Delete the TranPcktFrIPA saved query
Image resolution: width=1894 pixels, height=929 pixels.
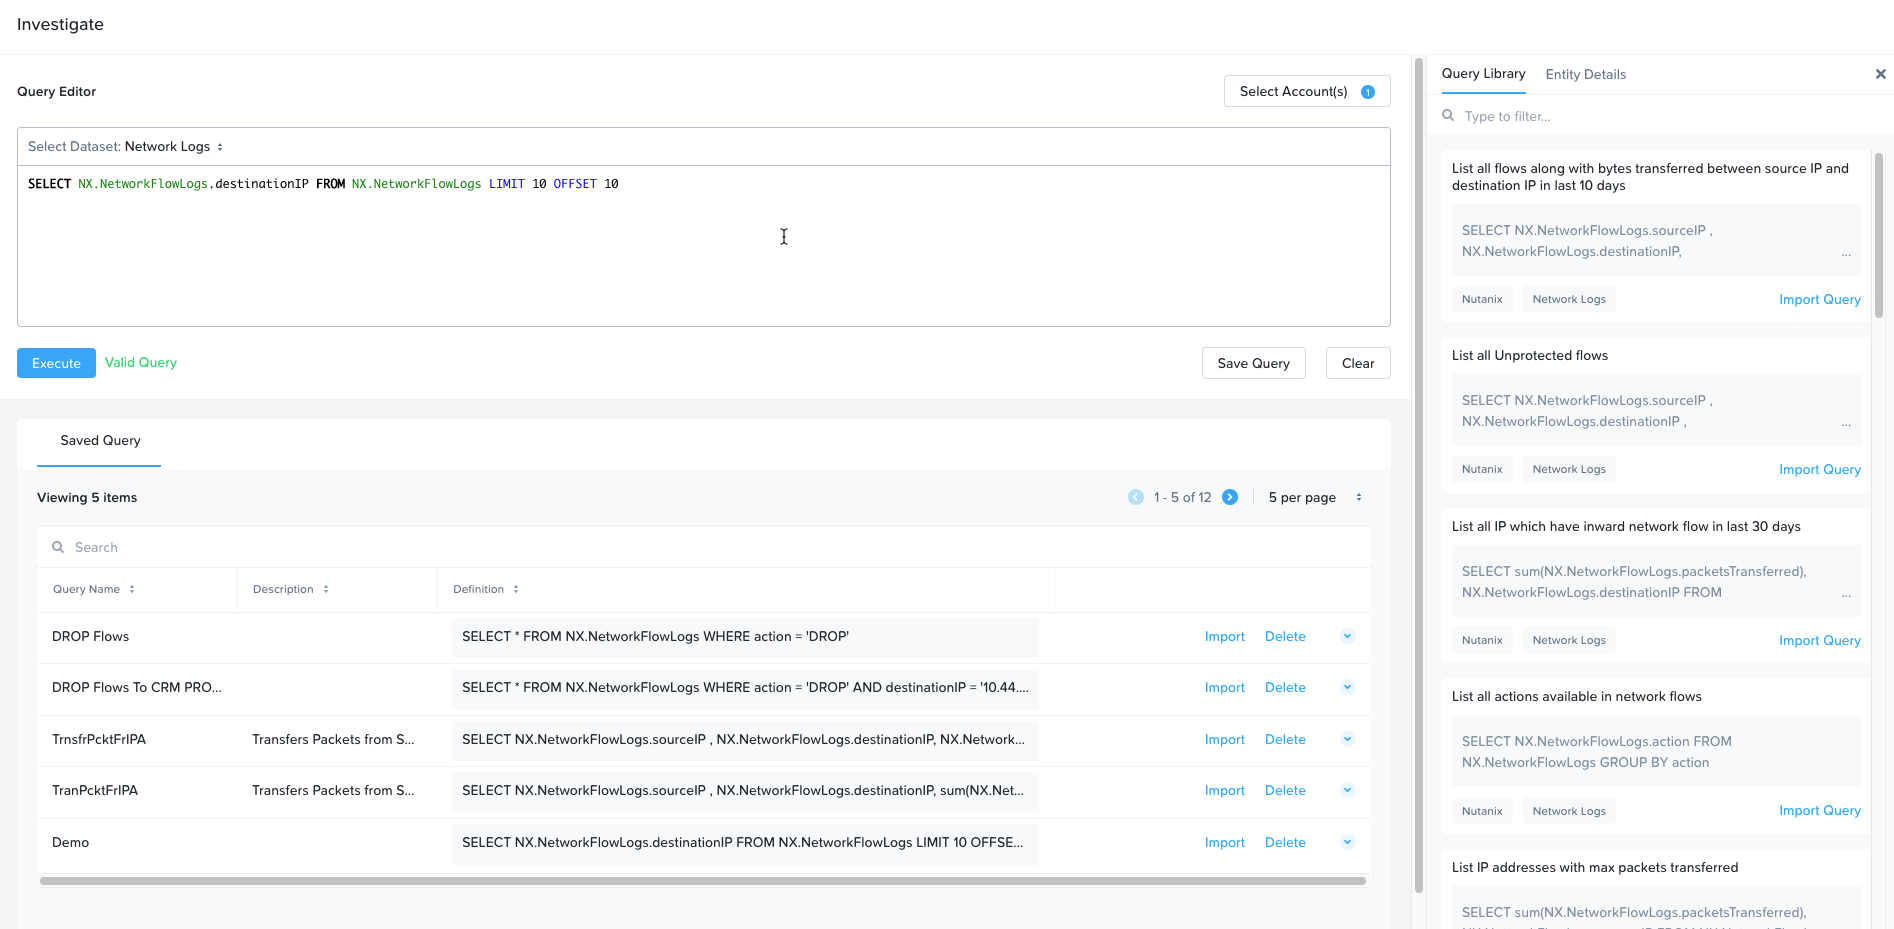click(x=1285, y=790)
